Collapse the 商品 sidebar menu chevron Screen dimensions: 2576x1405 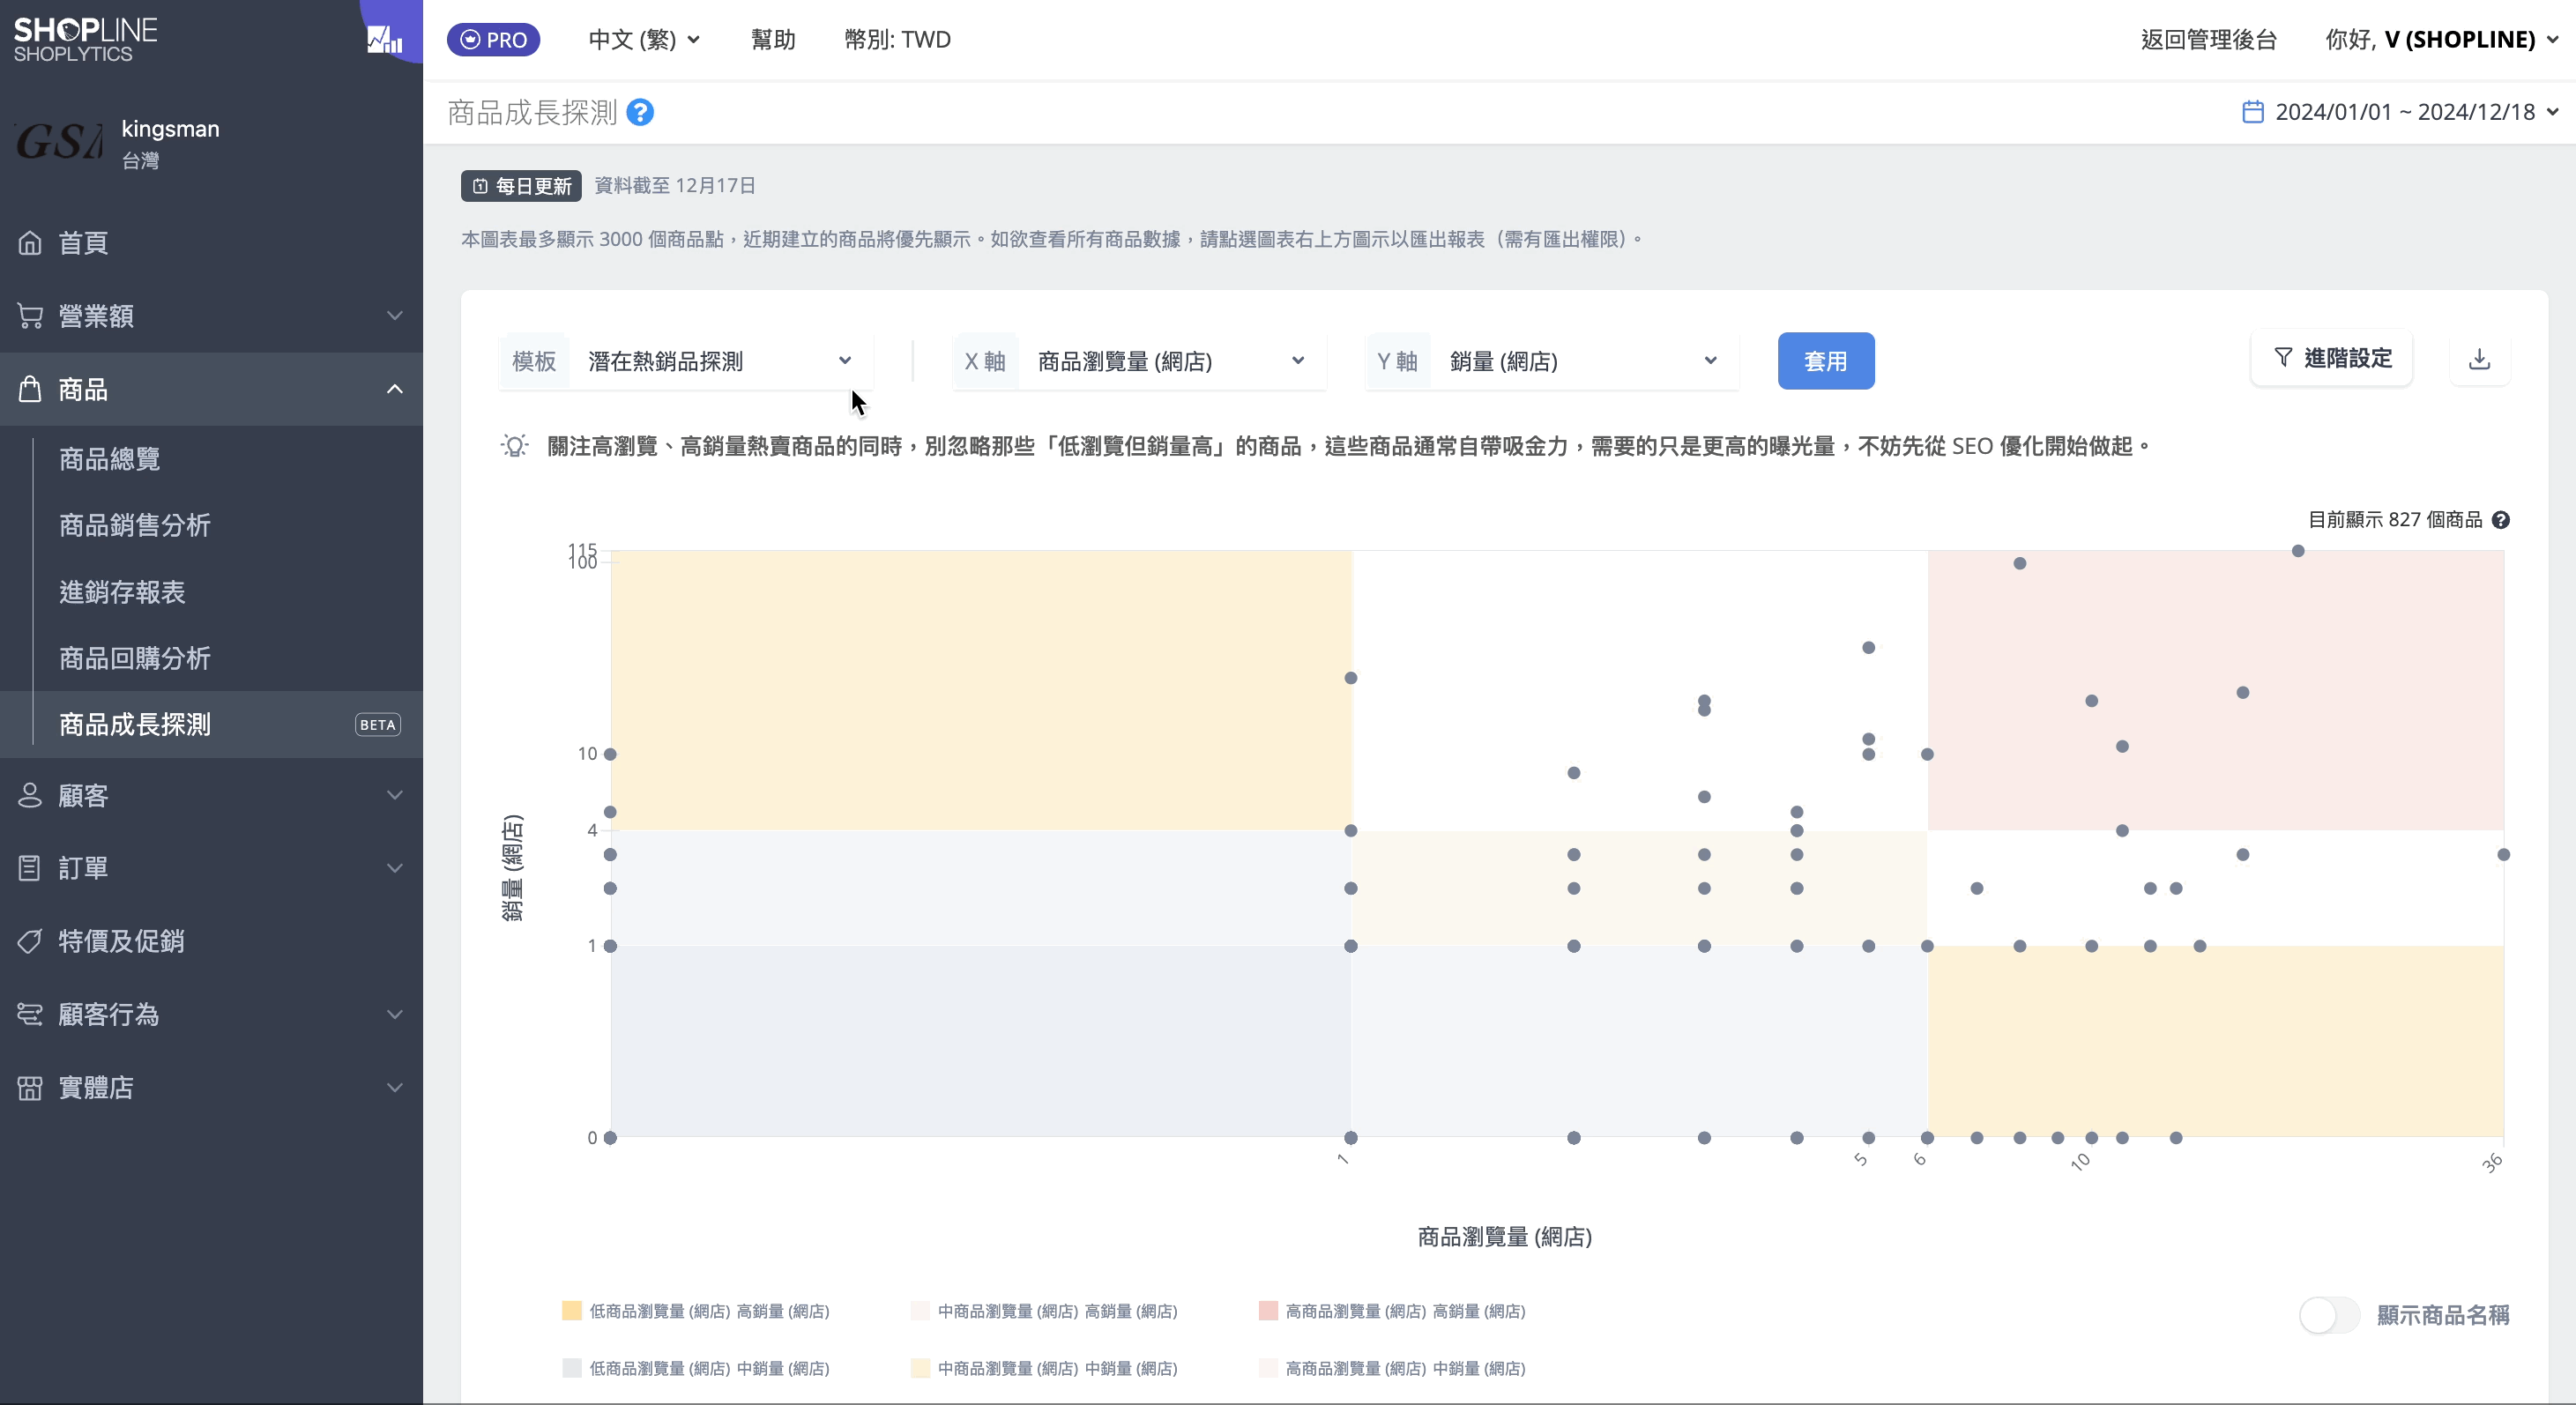(x=395, y=389)
